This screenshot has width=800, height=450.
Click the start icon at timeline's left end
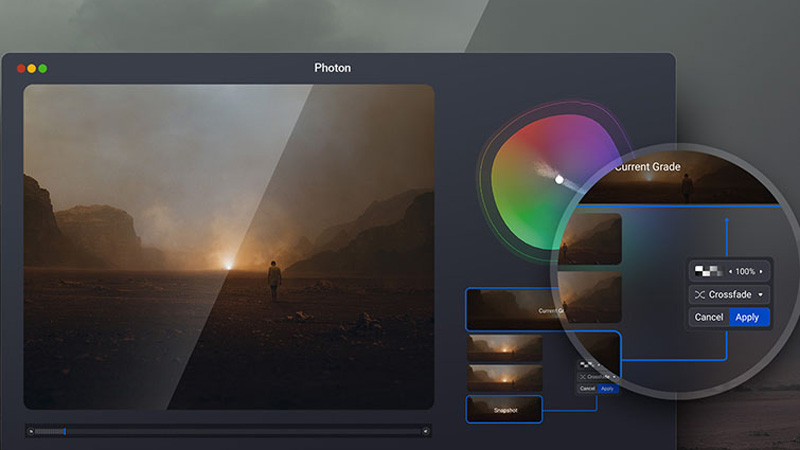[31, 432]
